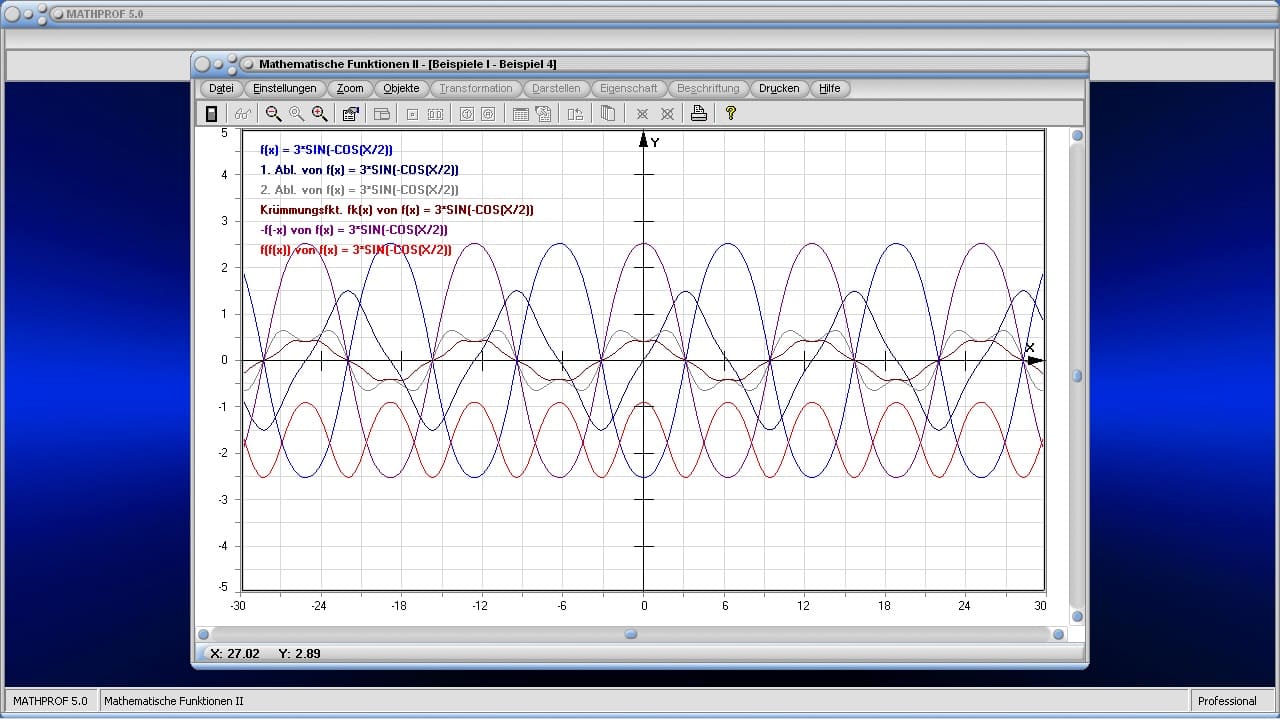Click the first X delete icon in the toolbar
This screenshot has height=720, width=1280.
(x=642, y=114)
